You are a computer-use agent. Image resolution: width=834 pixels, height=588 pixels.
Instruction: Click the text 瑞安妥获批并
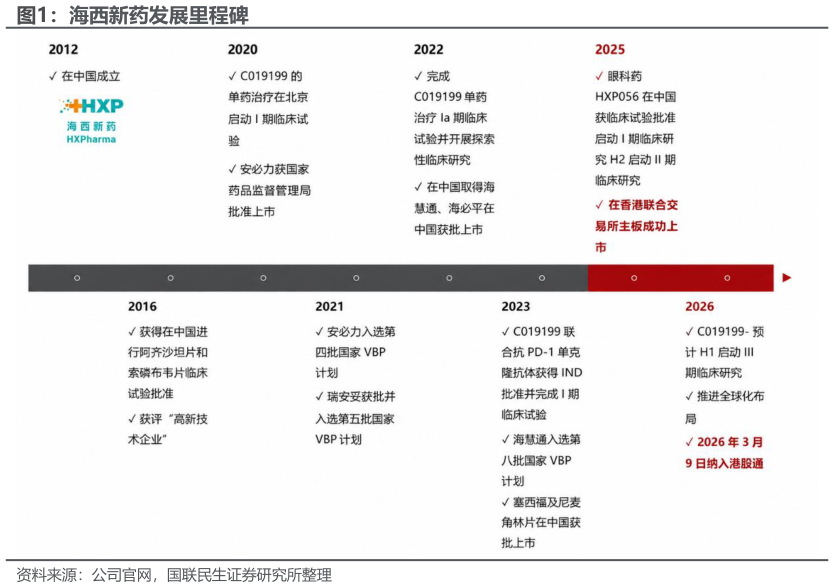361,397
